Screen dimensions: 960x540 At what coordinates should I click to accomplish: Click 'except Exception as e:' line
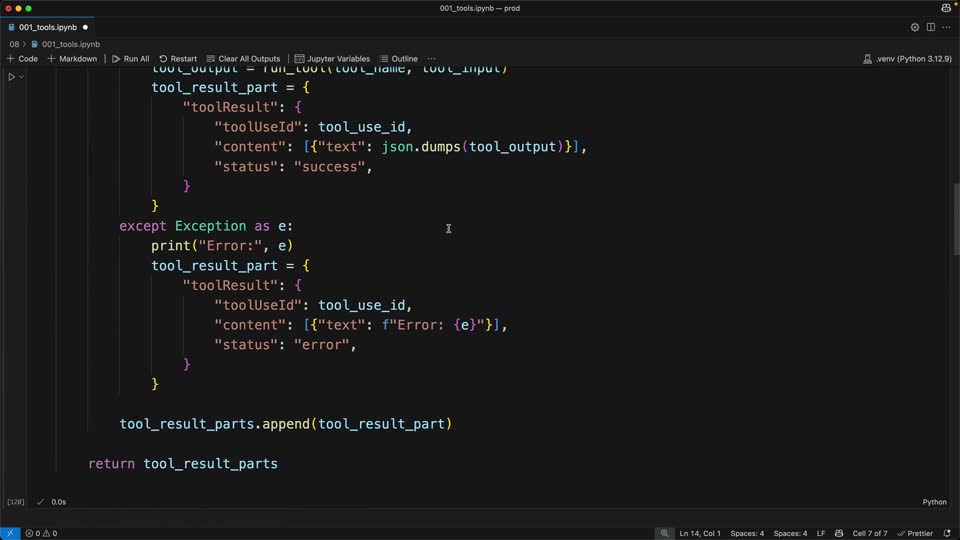point(206,226)
